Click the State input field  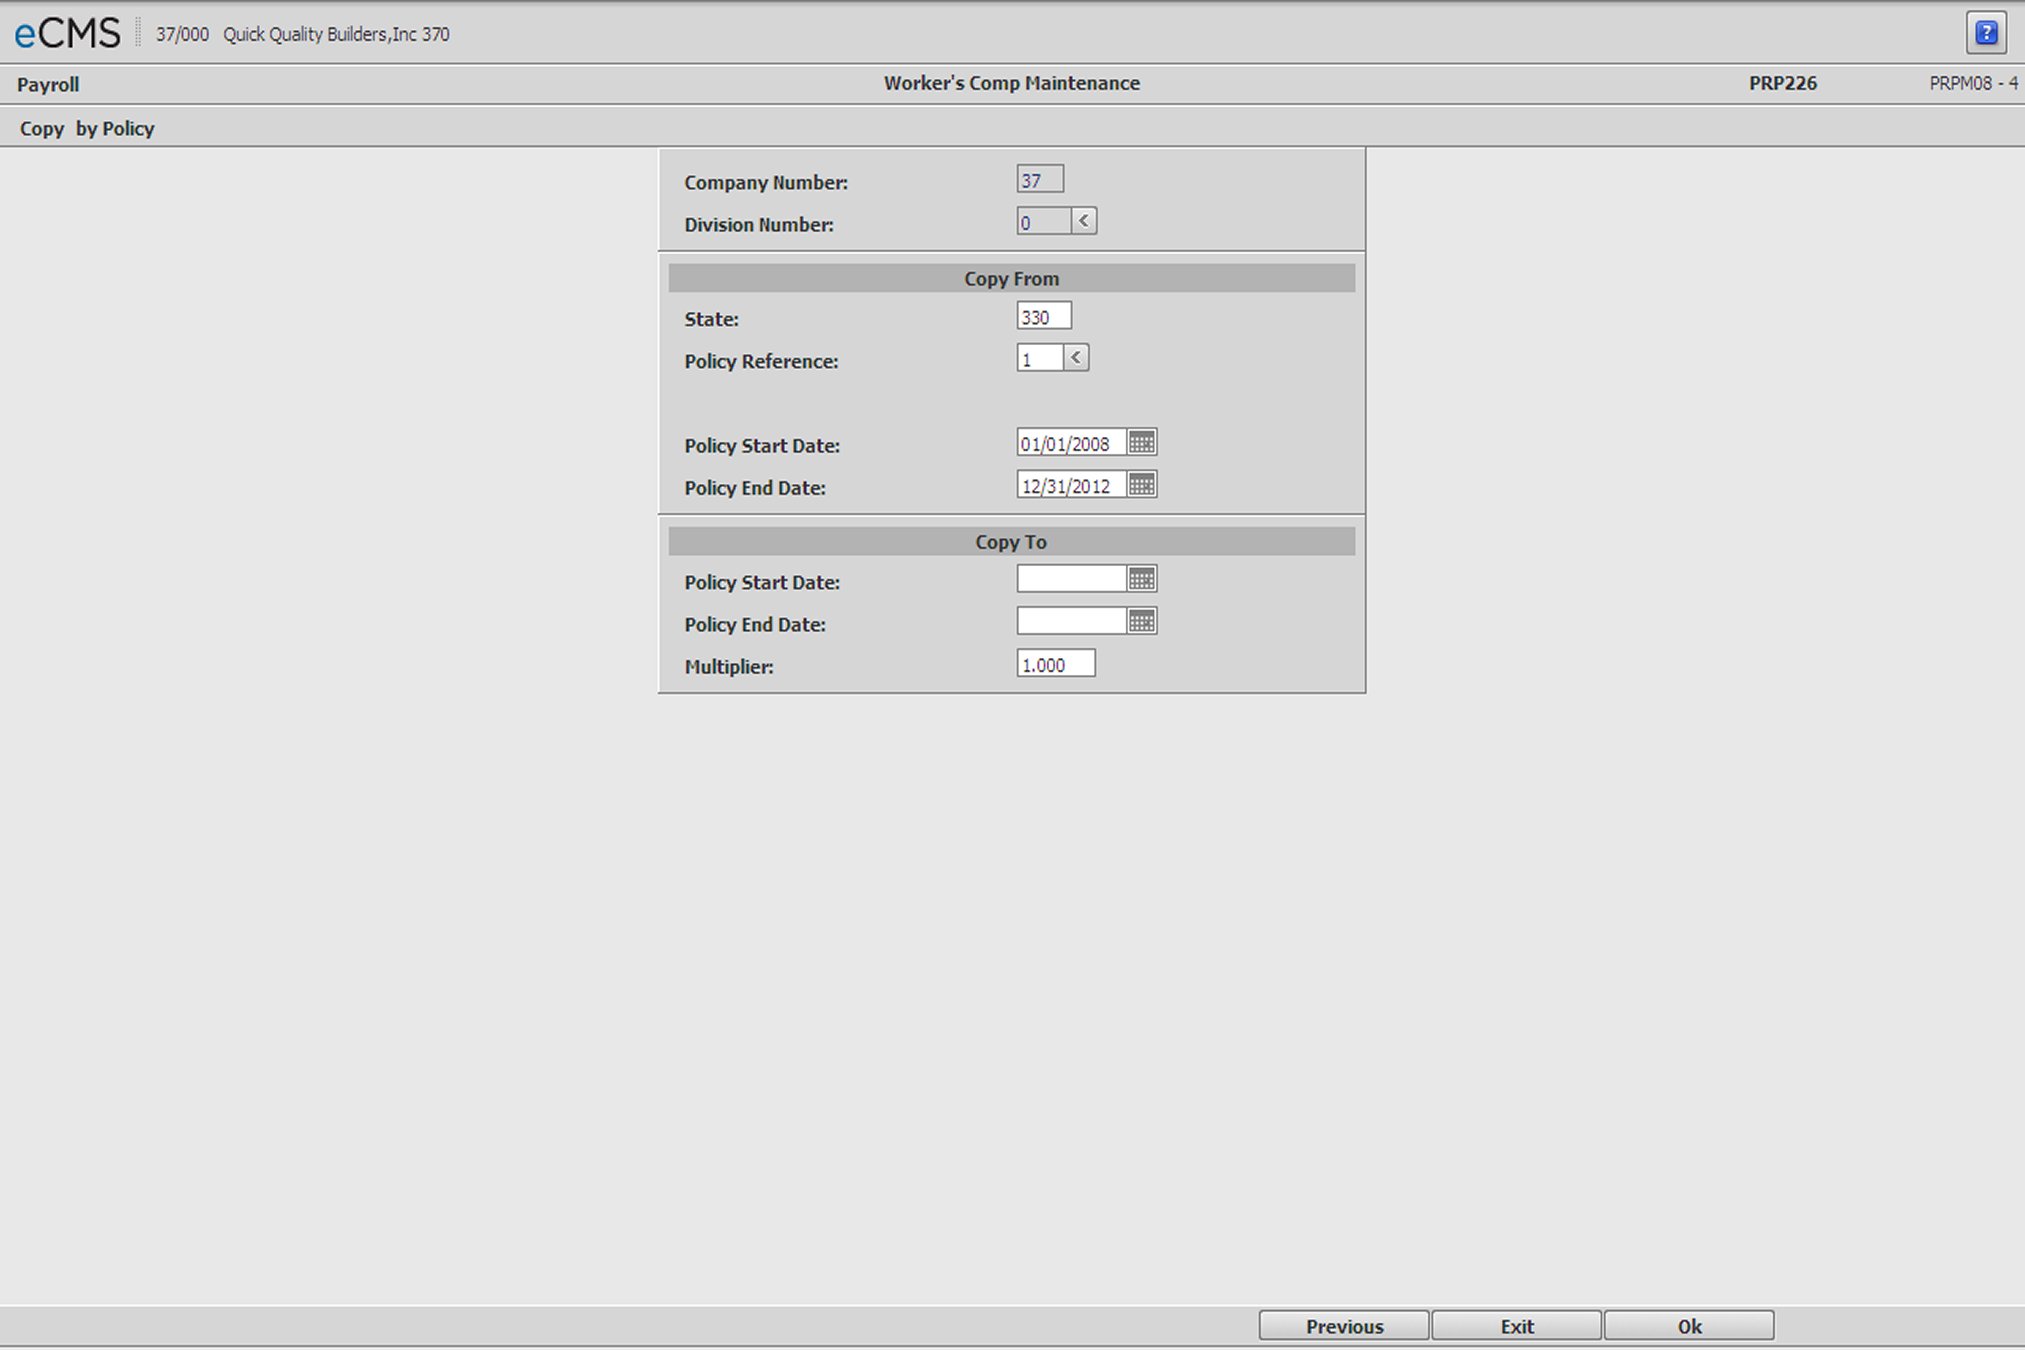coord(1044,315)
